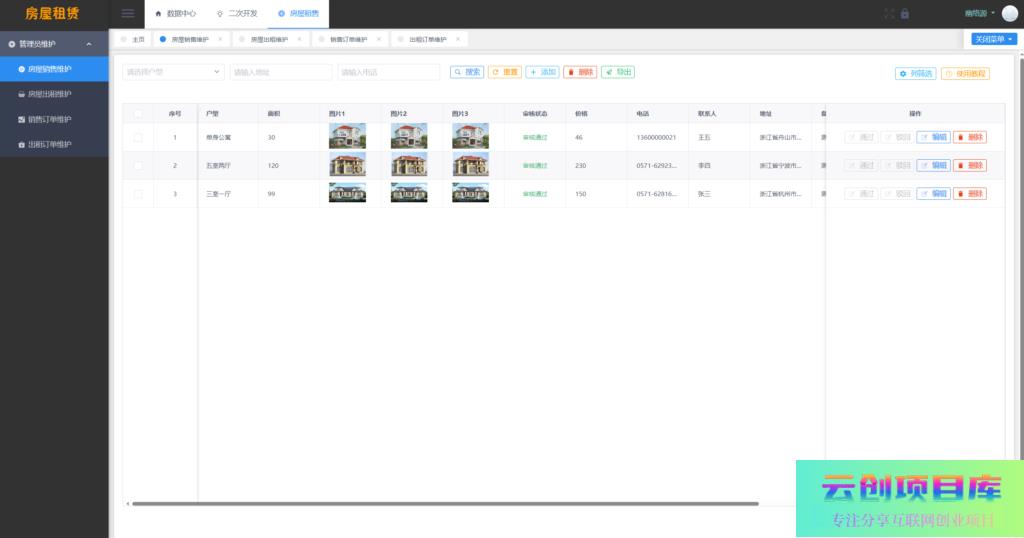Switch to the 数据中心 top tab
The height and width of the screenshot is (538, 1024).
click(175, 14)
